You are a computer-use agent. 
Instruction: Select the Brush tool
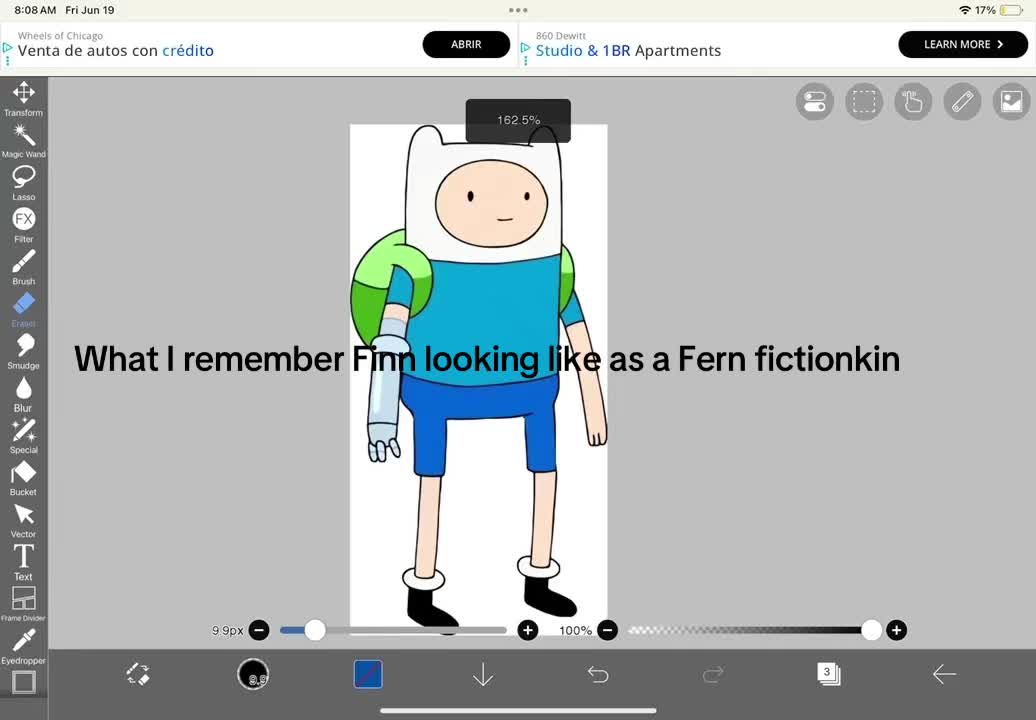pos(24,268)
